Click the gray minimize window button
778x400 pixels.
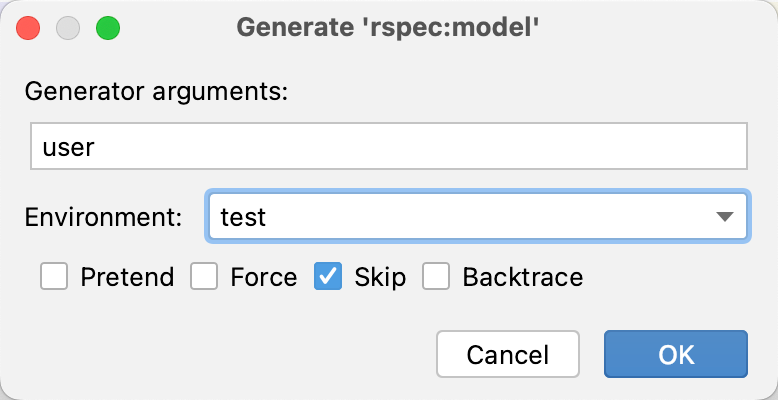[68, 28]
